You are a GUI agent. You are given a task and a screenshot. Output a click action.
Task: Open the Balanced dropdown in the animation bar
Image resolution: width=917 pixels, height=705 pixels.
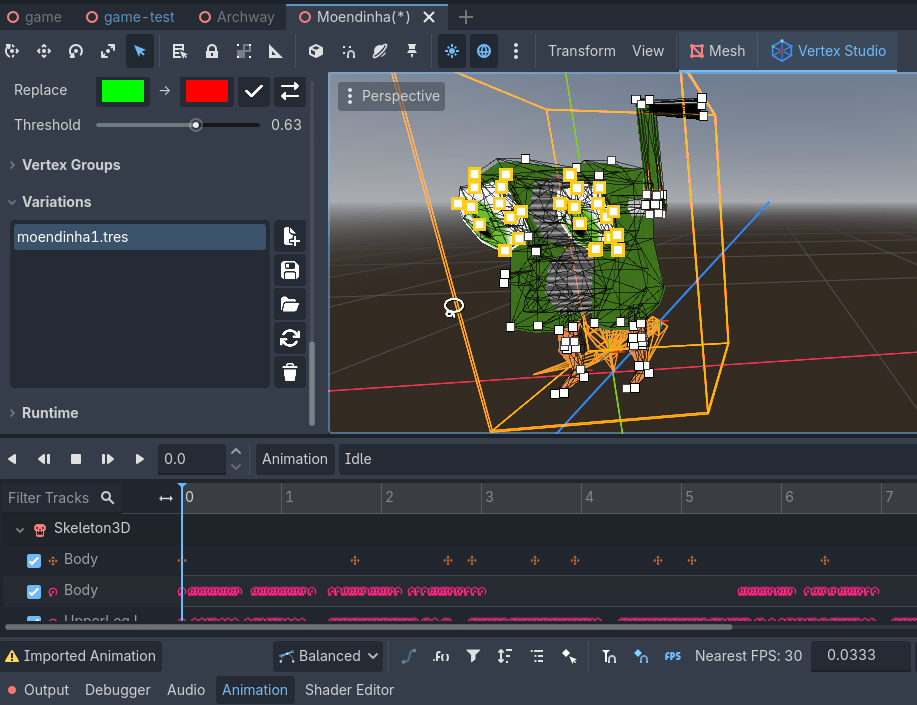coord(328,656)
